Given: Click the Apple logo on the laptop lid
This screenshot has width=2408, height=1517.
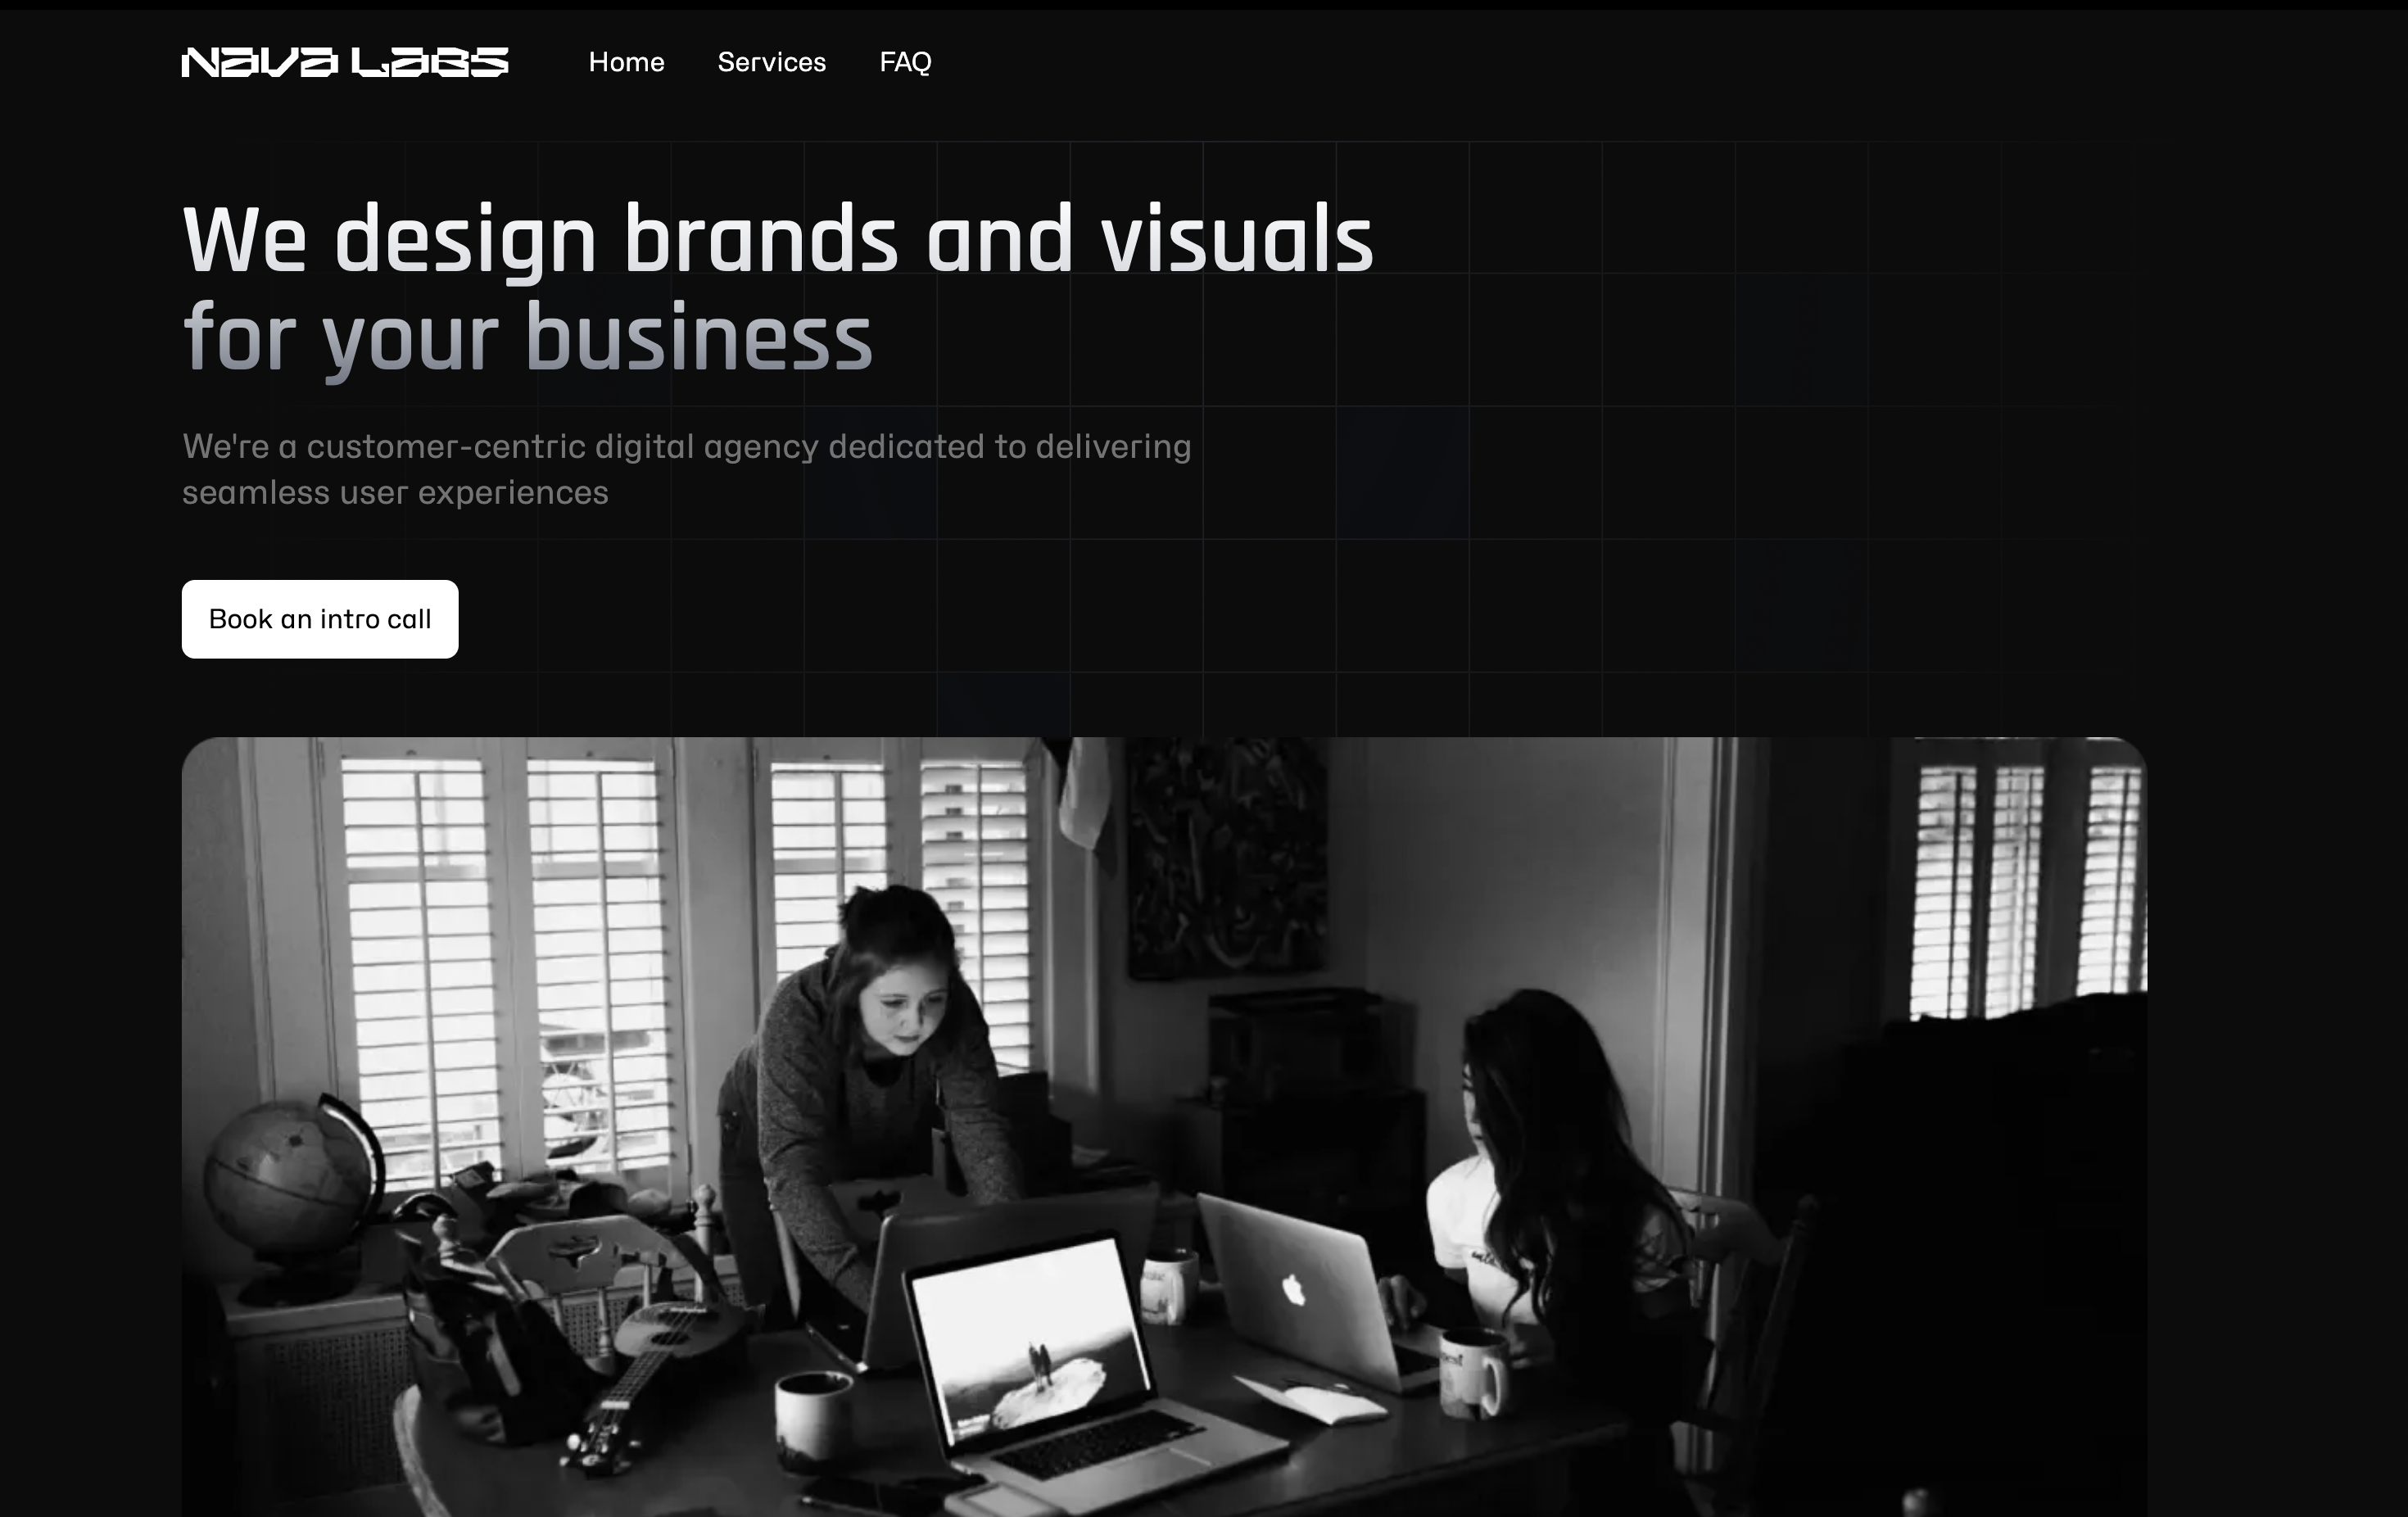Looking at the screenshot, I should [x=1293, y=1290].
